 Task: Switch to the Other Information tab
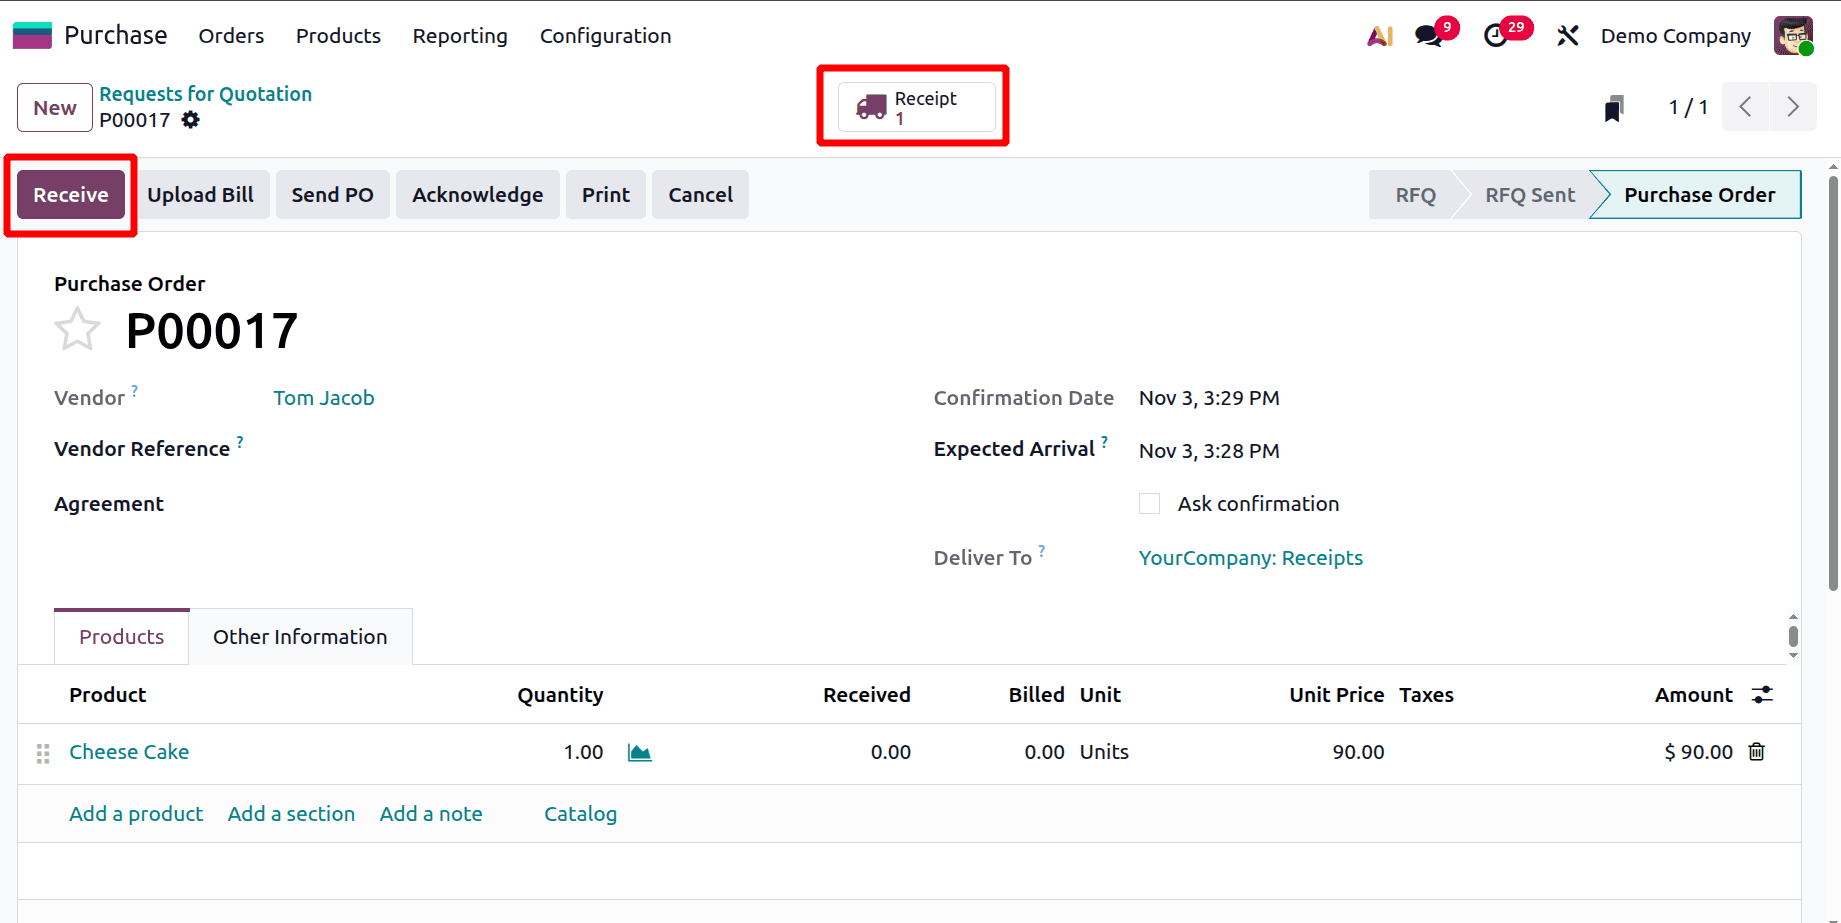[299, 636]
